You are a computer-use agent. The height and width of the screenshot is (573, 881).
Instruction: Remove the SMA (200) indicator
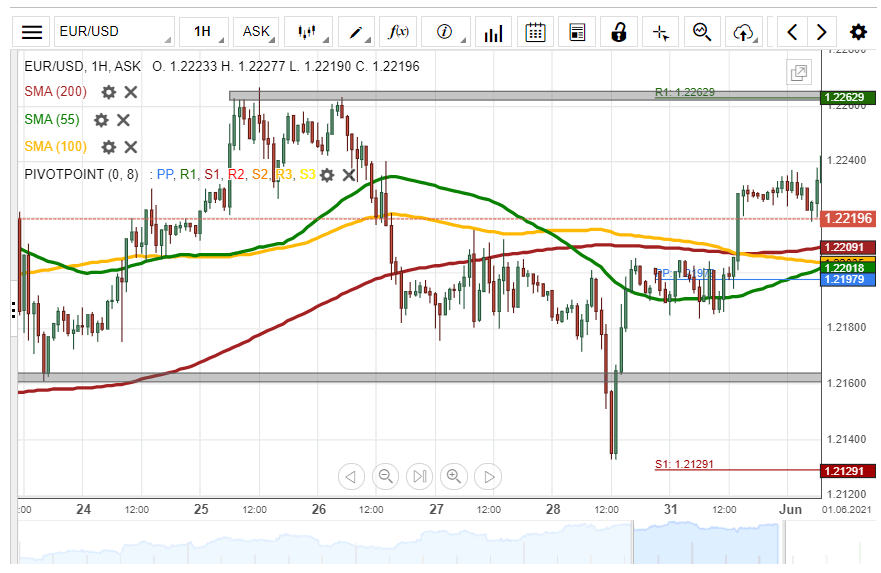point(131,92)
